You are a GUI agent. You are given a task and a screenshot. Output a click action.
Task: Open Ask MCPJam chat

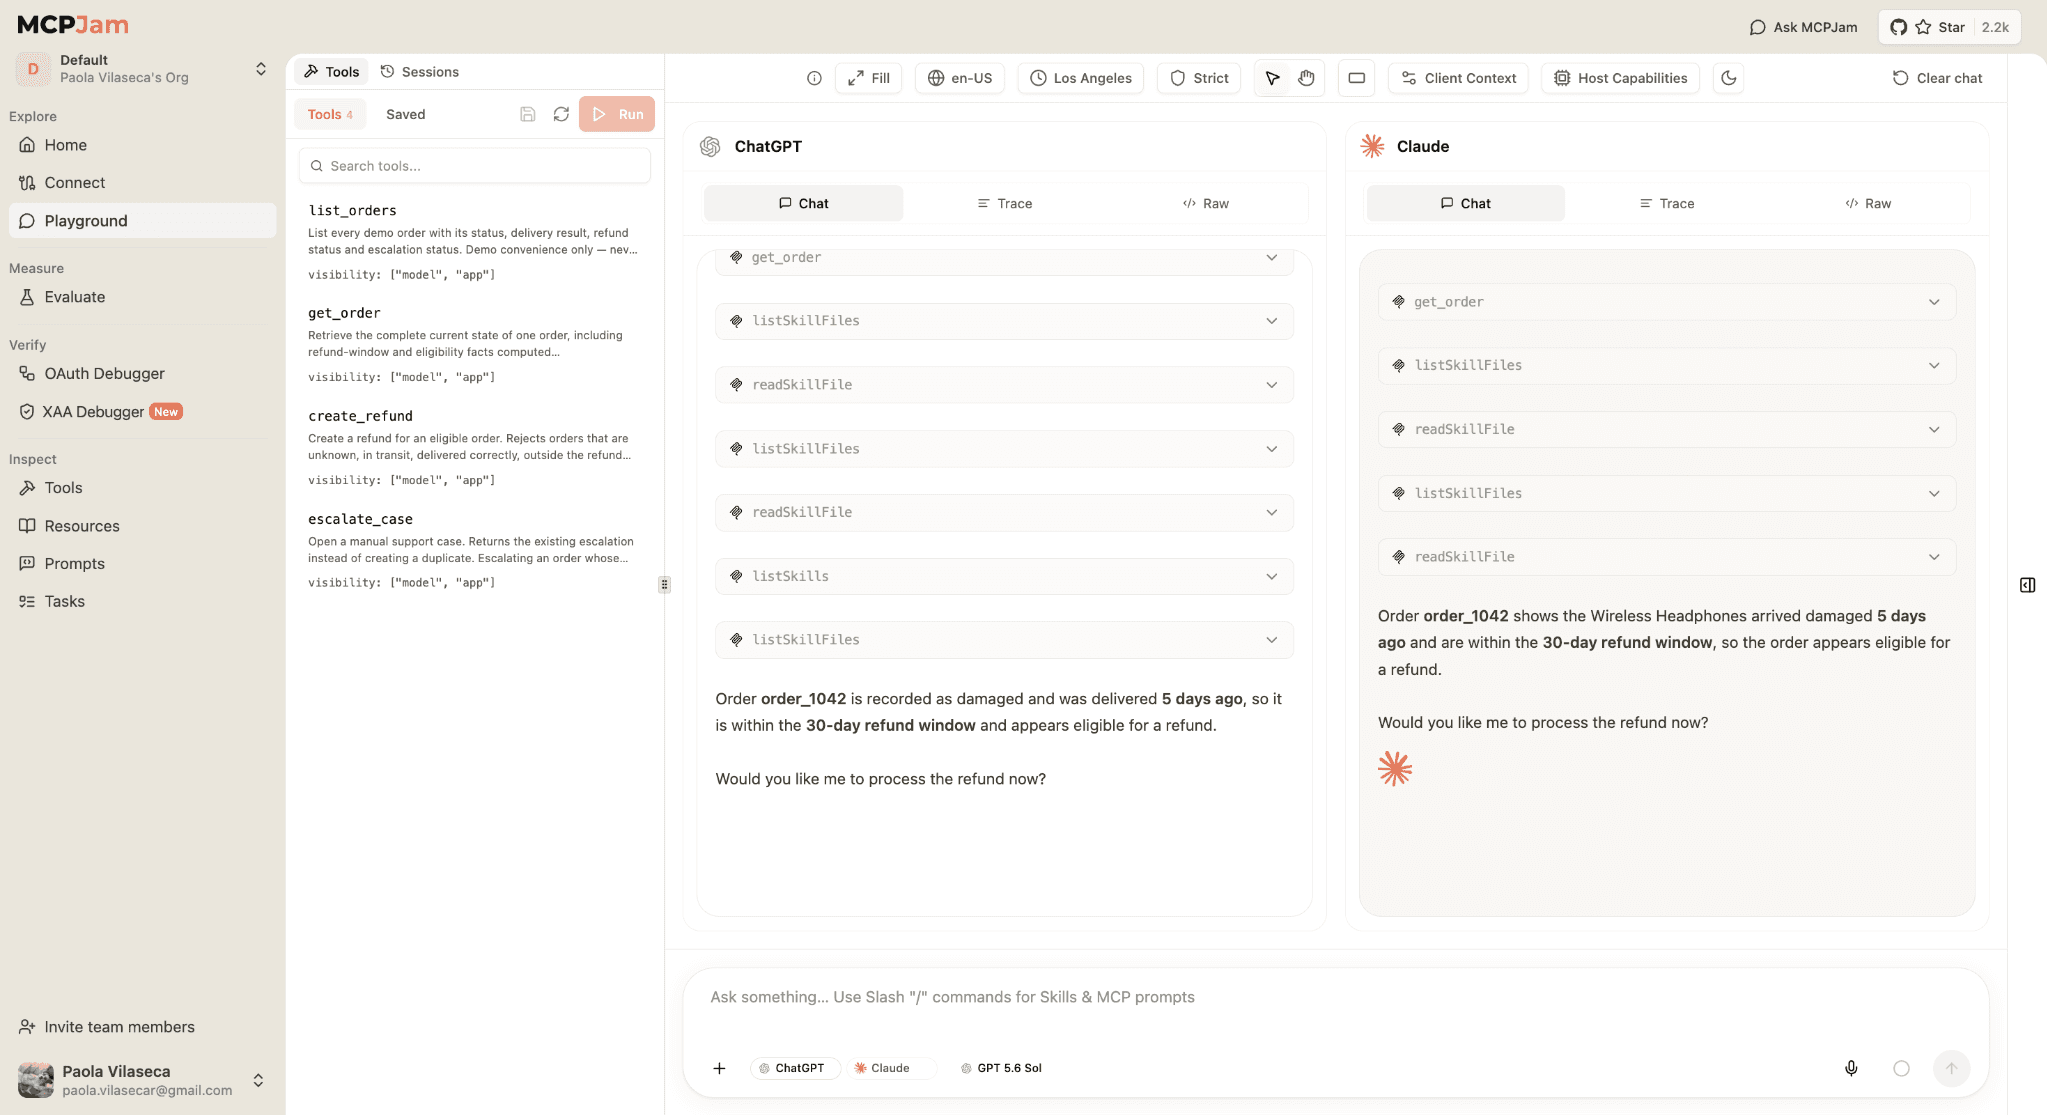tap(1803, 27)
